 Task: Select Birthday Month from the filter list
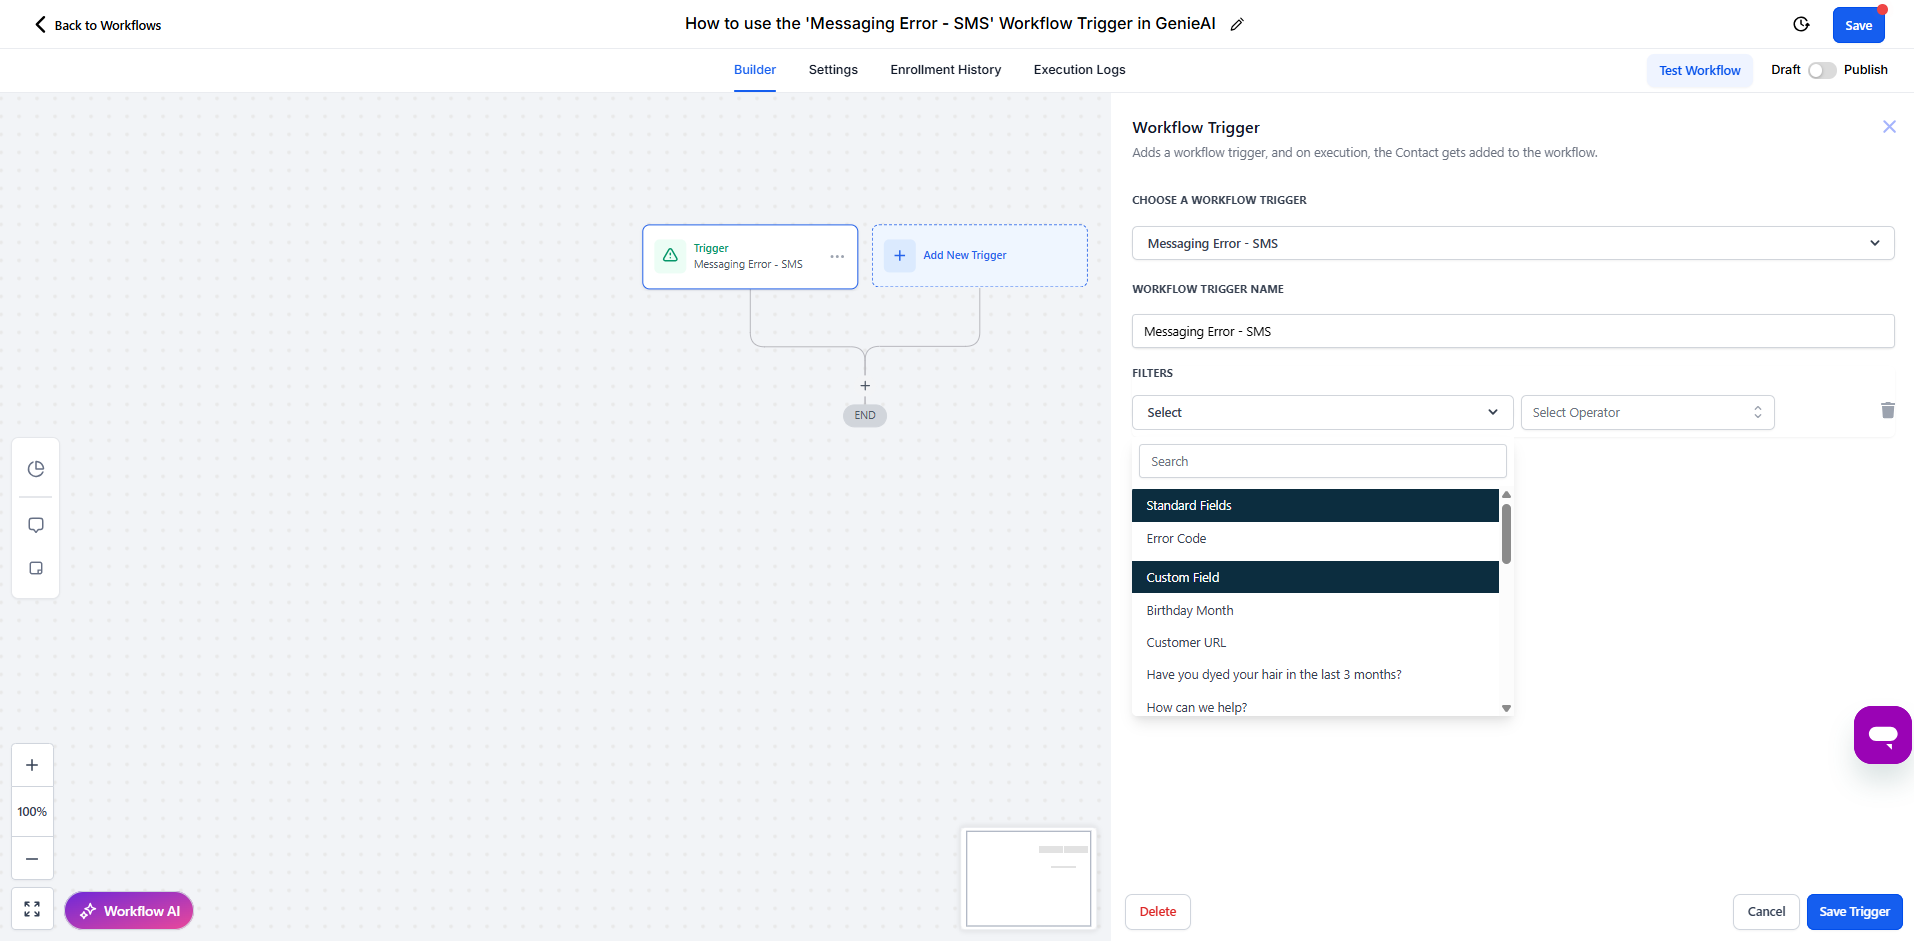point(1190,610)
